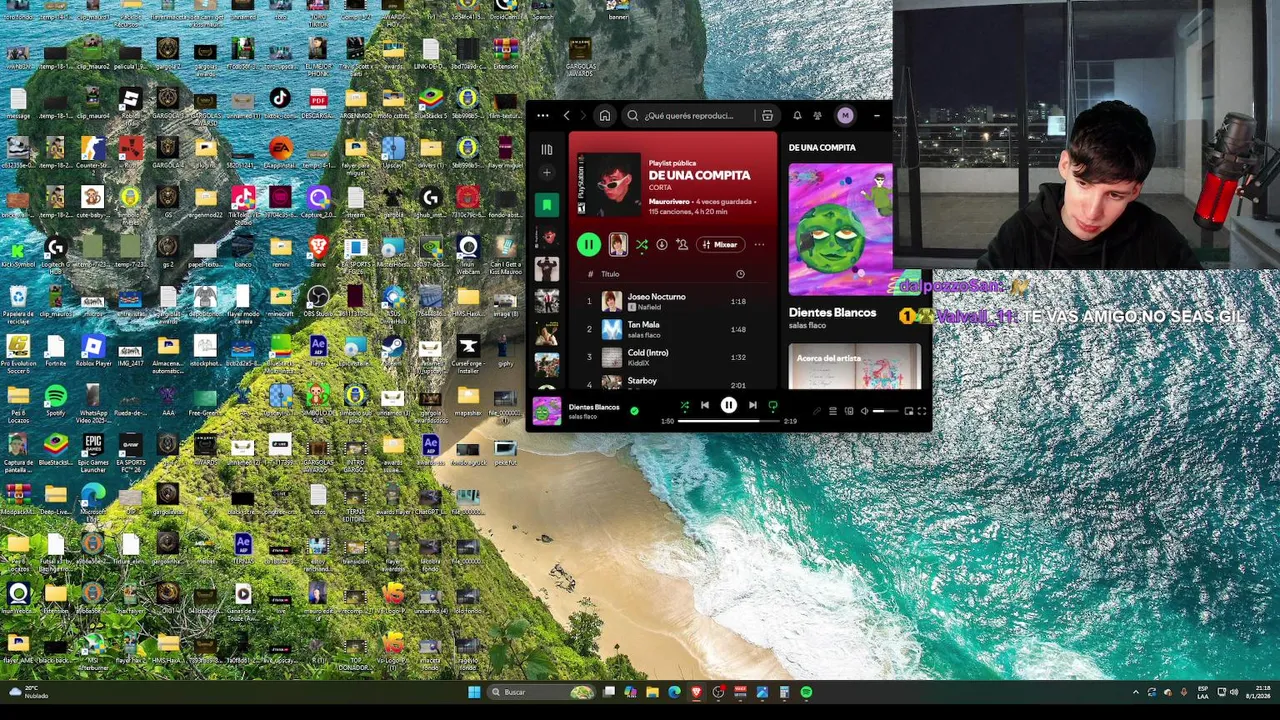The height and width of the screenshot is (720, 1280).
Task: Skip to previous track
Action: click(x=705, y=405)
